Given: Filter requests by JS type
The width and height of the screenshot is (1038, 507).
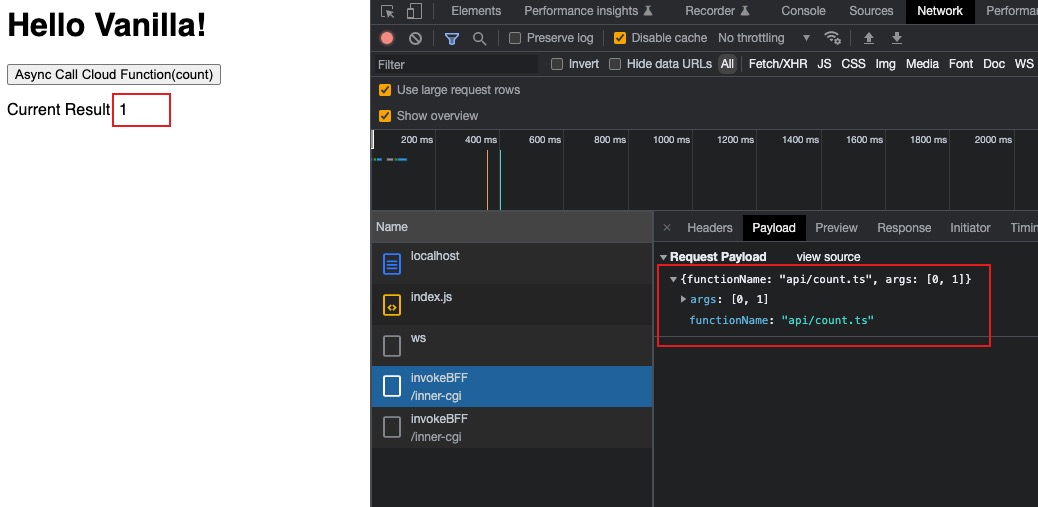Looking at the screenshot, I should [x=824, y=64].
